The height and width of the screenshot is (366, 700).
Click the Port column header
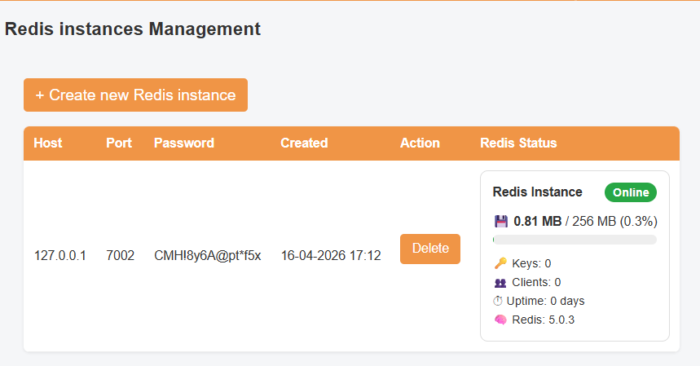pos(119,143)
